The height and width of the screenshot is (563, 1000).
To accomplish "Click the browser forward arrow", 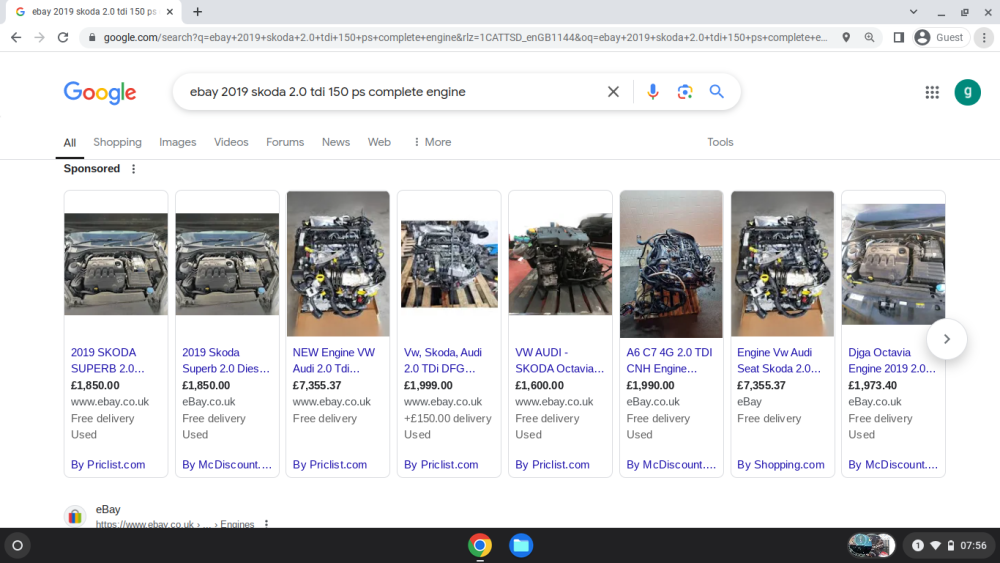I will tap(40, 38).
